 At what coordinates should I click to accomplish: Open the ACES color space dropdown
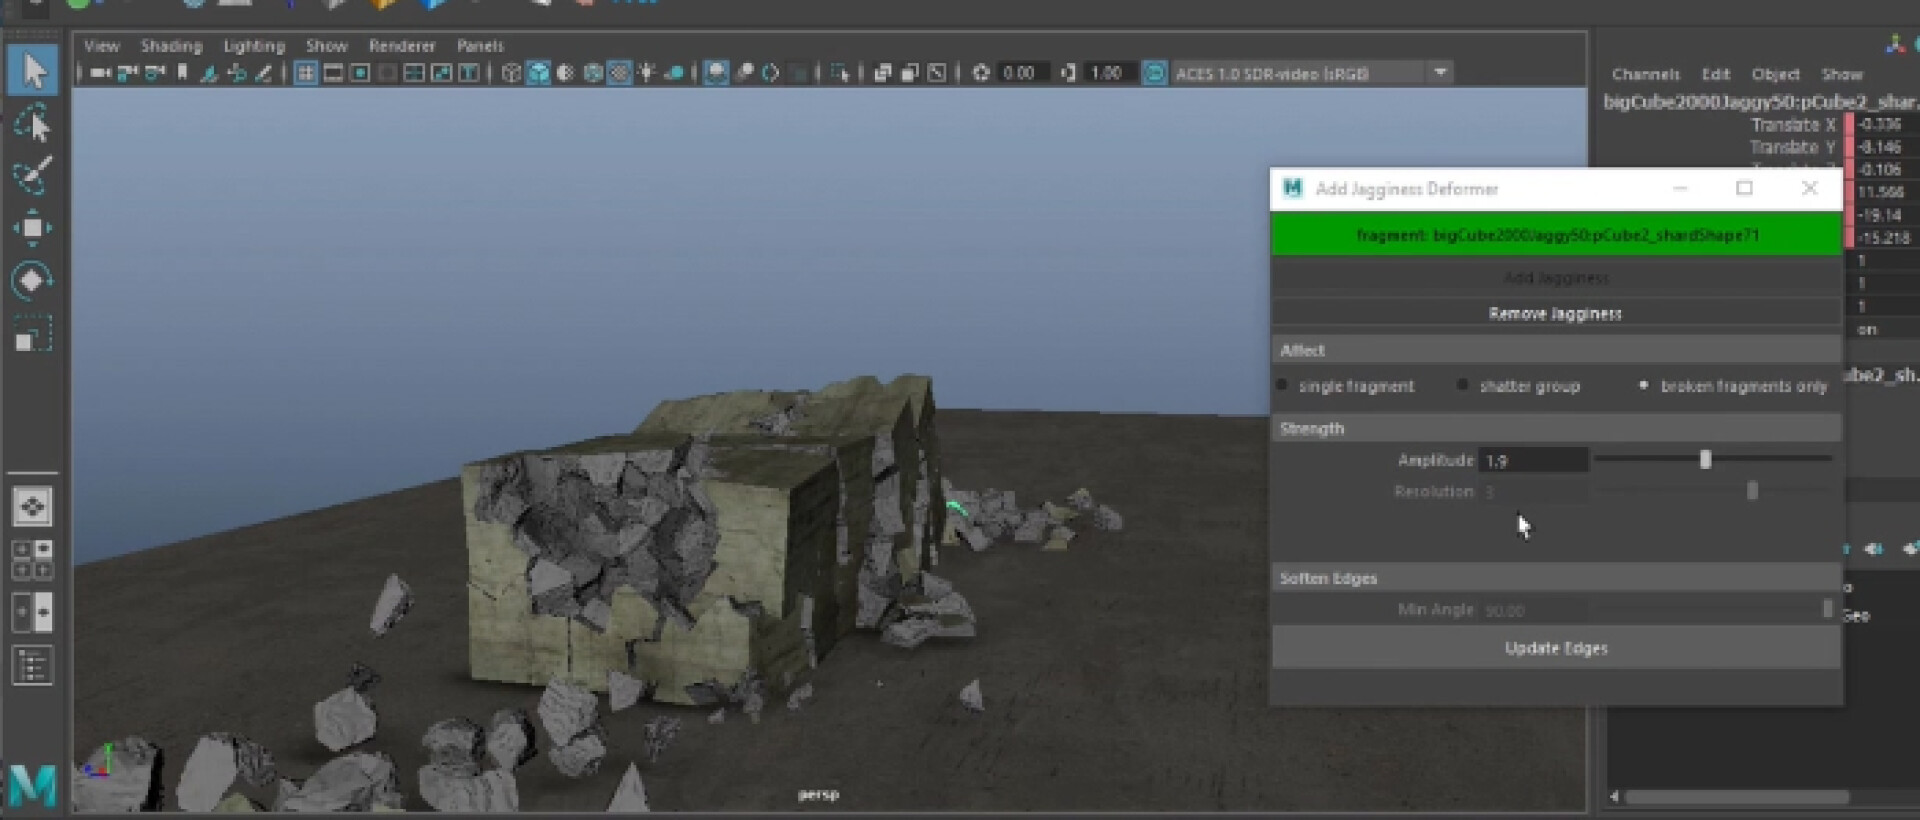coord(1440,73)
